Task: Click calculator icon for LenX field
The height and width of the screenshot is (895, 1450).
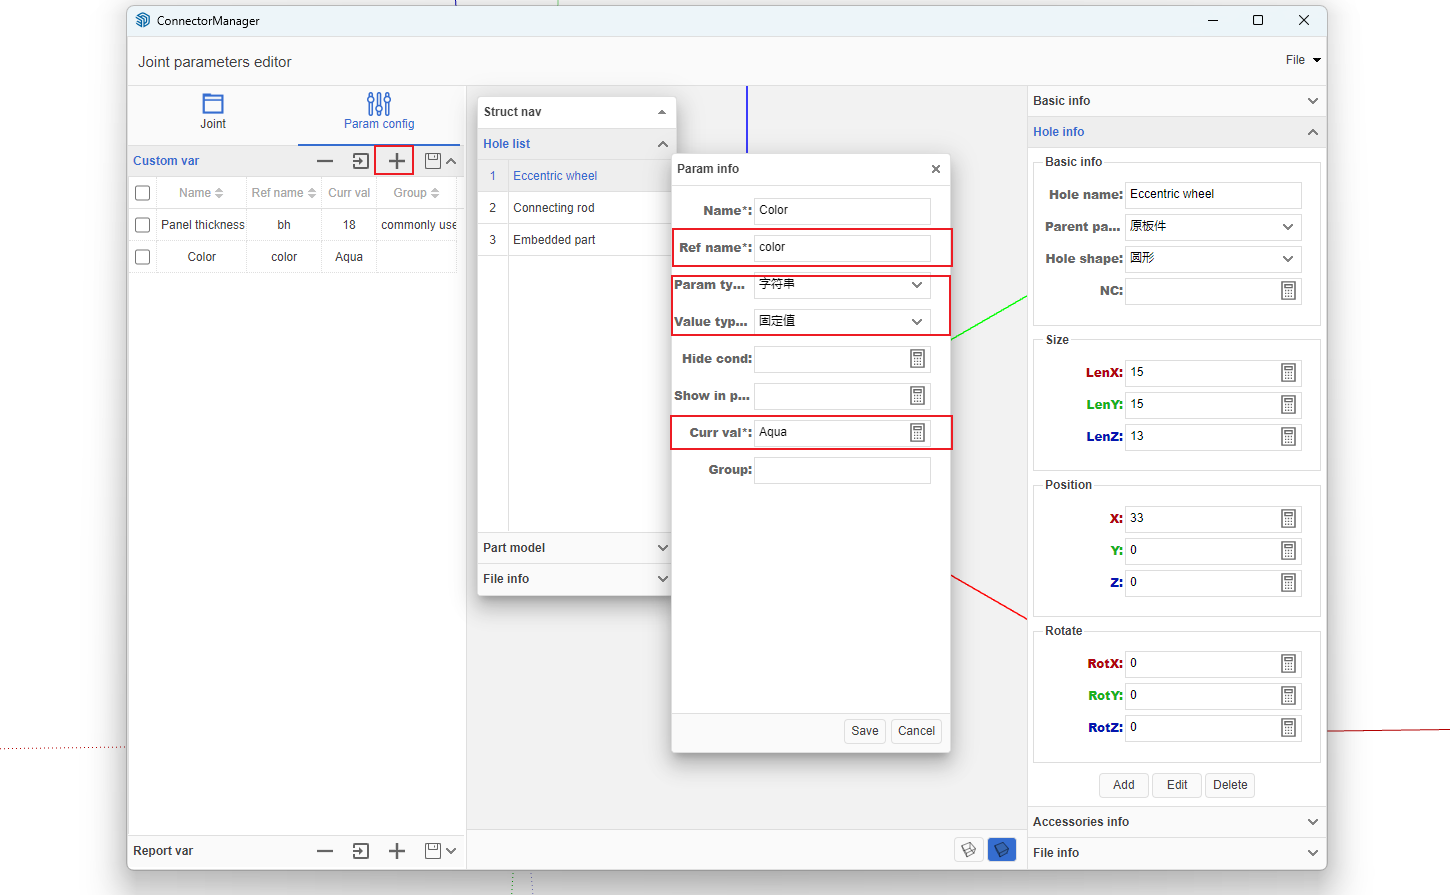Action: (x=1288, y=373)
